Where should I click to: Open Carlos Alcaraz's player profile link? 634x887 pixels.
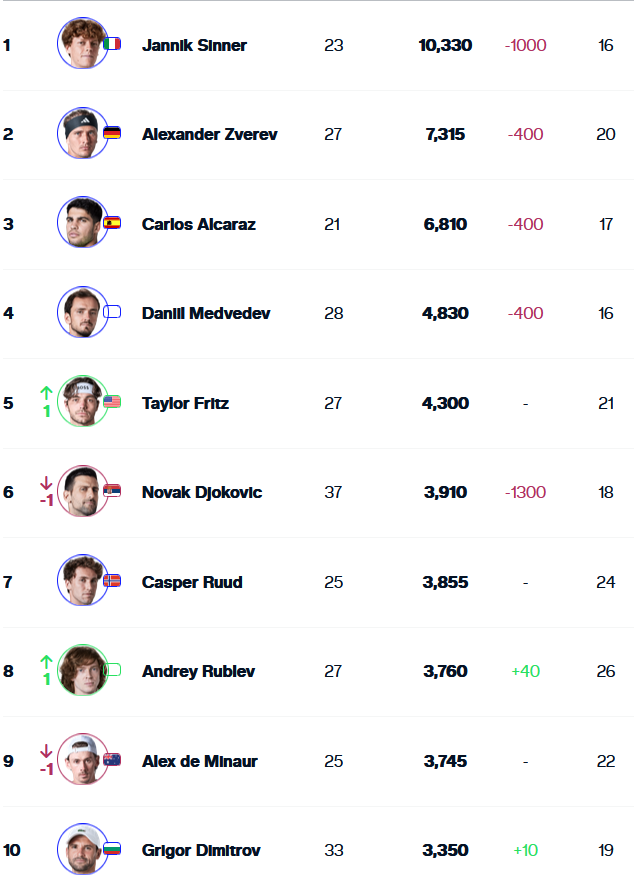coord(199,224)
